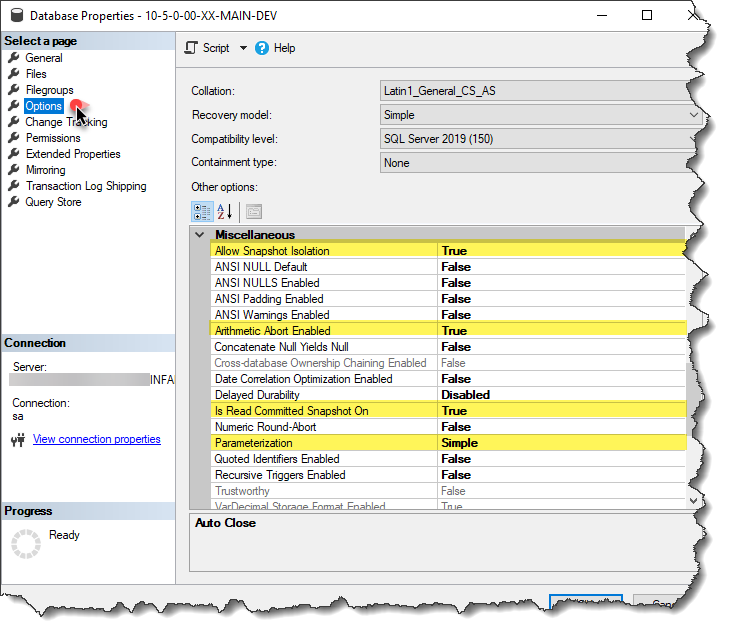Select the ANSI NULLS Enabled row
The width and height of the screenshot is (732, 640).
point(448,282)
